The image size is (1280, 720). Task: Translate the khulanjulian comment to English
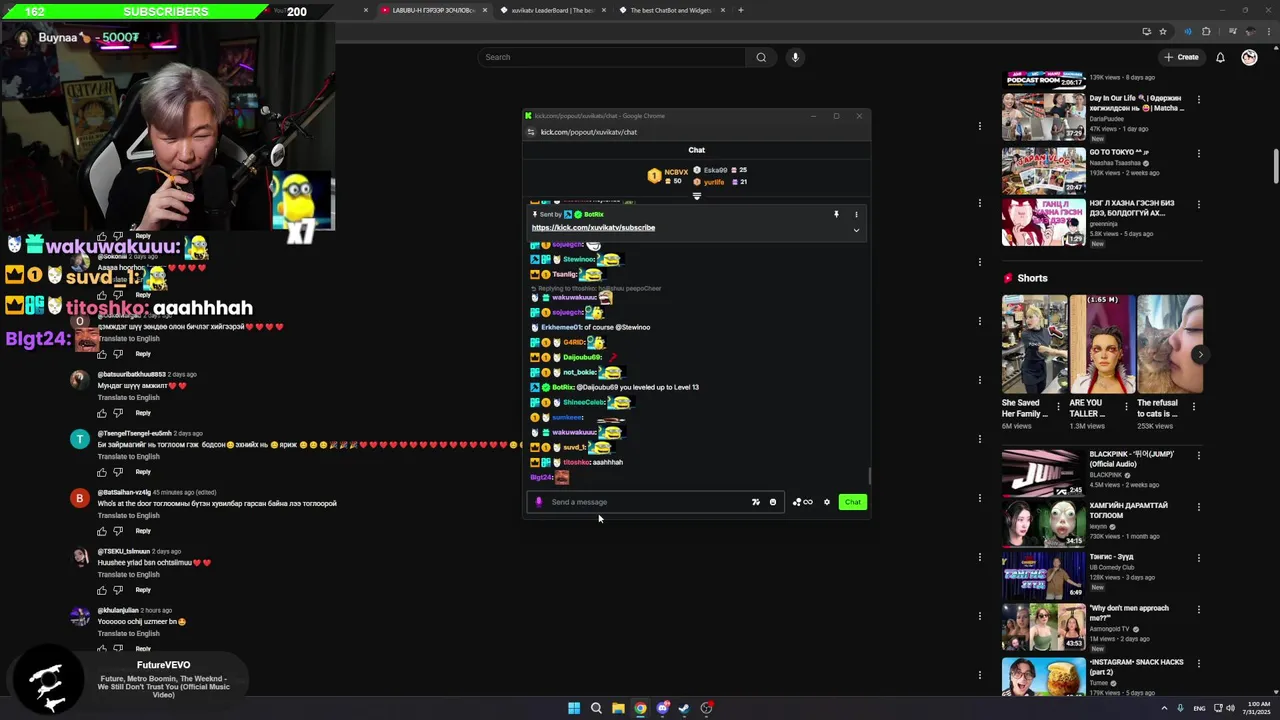coord(128,633)
